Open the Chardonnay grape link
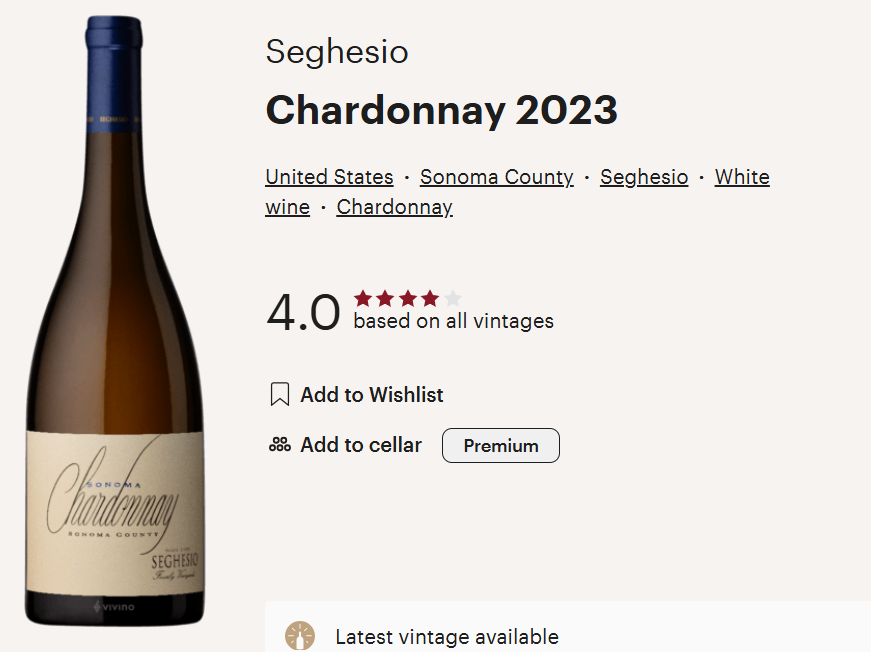The image size is (871, 652). pyautogui.click(x=394, y=207)
